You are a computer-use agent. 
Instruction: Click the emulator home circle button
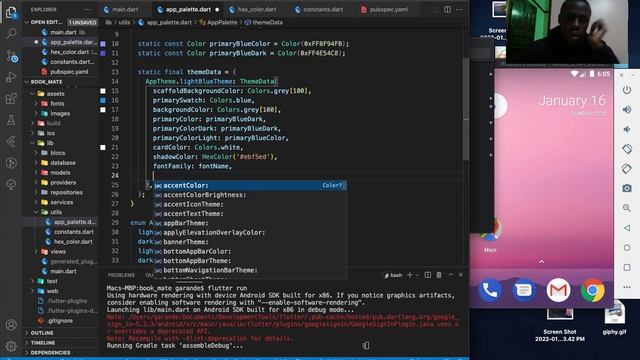point(627,248)
